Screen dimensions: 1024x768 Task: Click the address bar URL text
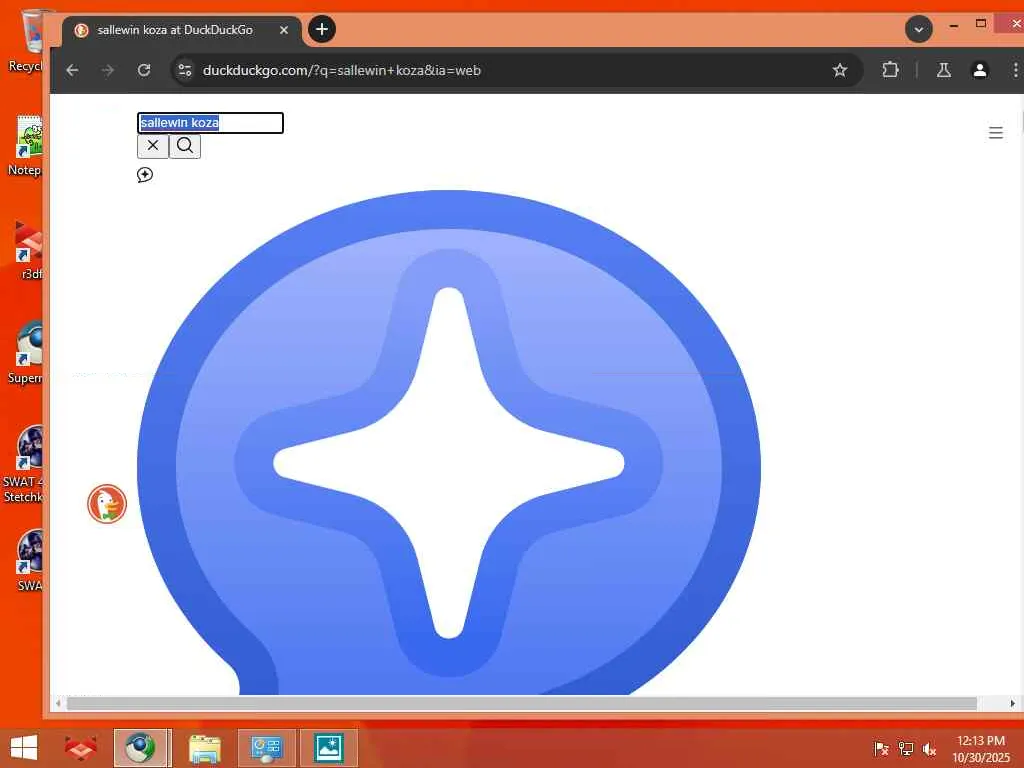coord(342,71)
